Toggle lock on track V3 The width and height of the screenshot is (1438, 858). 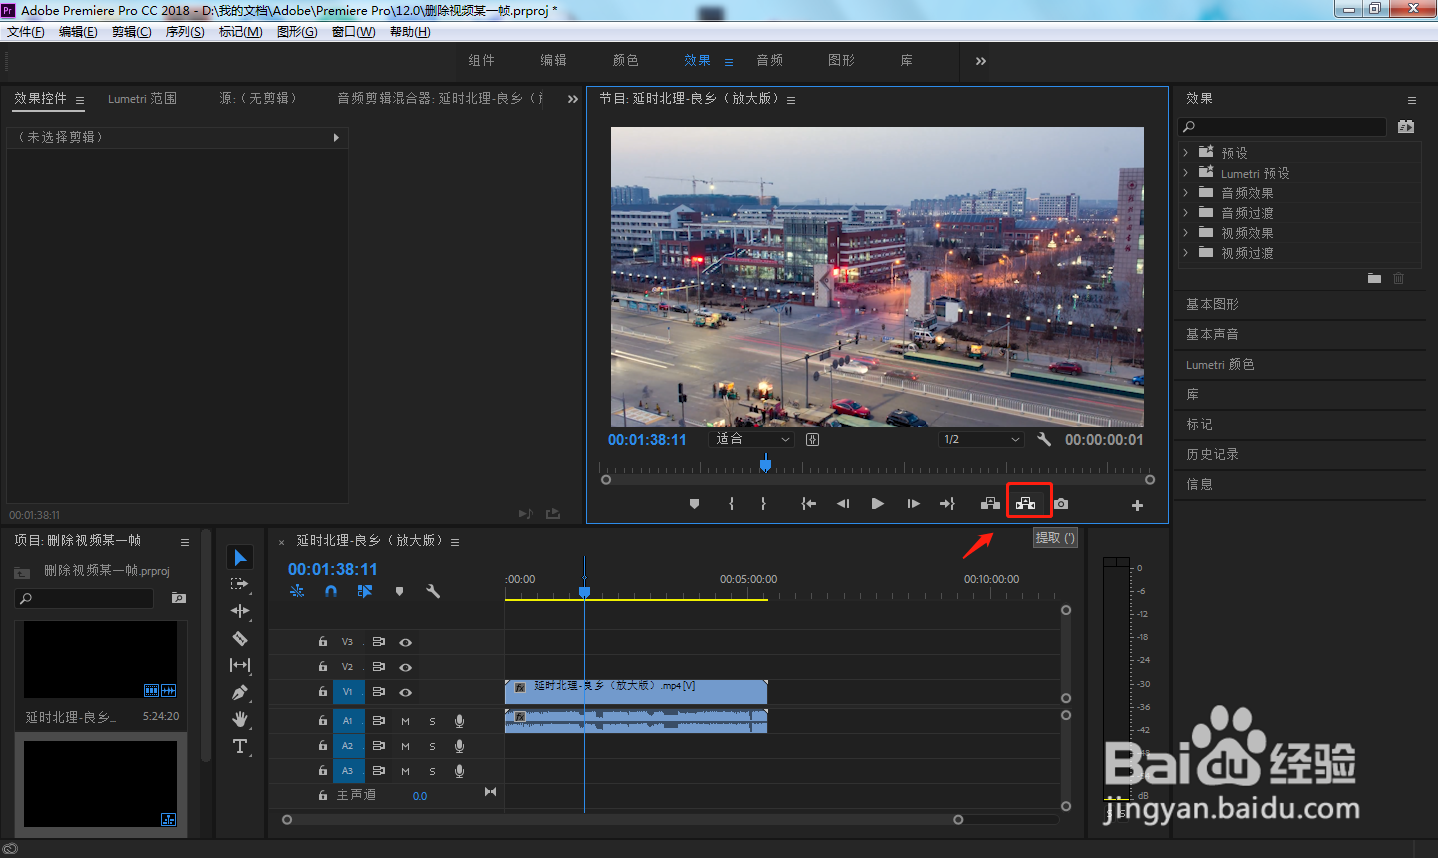pos(322,642)
